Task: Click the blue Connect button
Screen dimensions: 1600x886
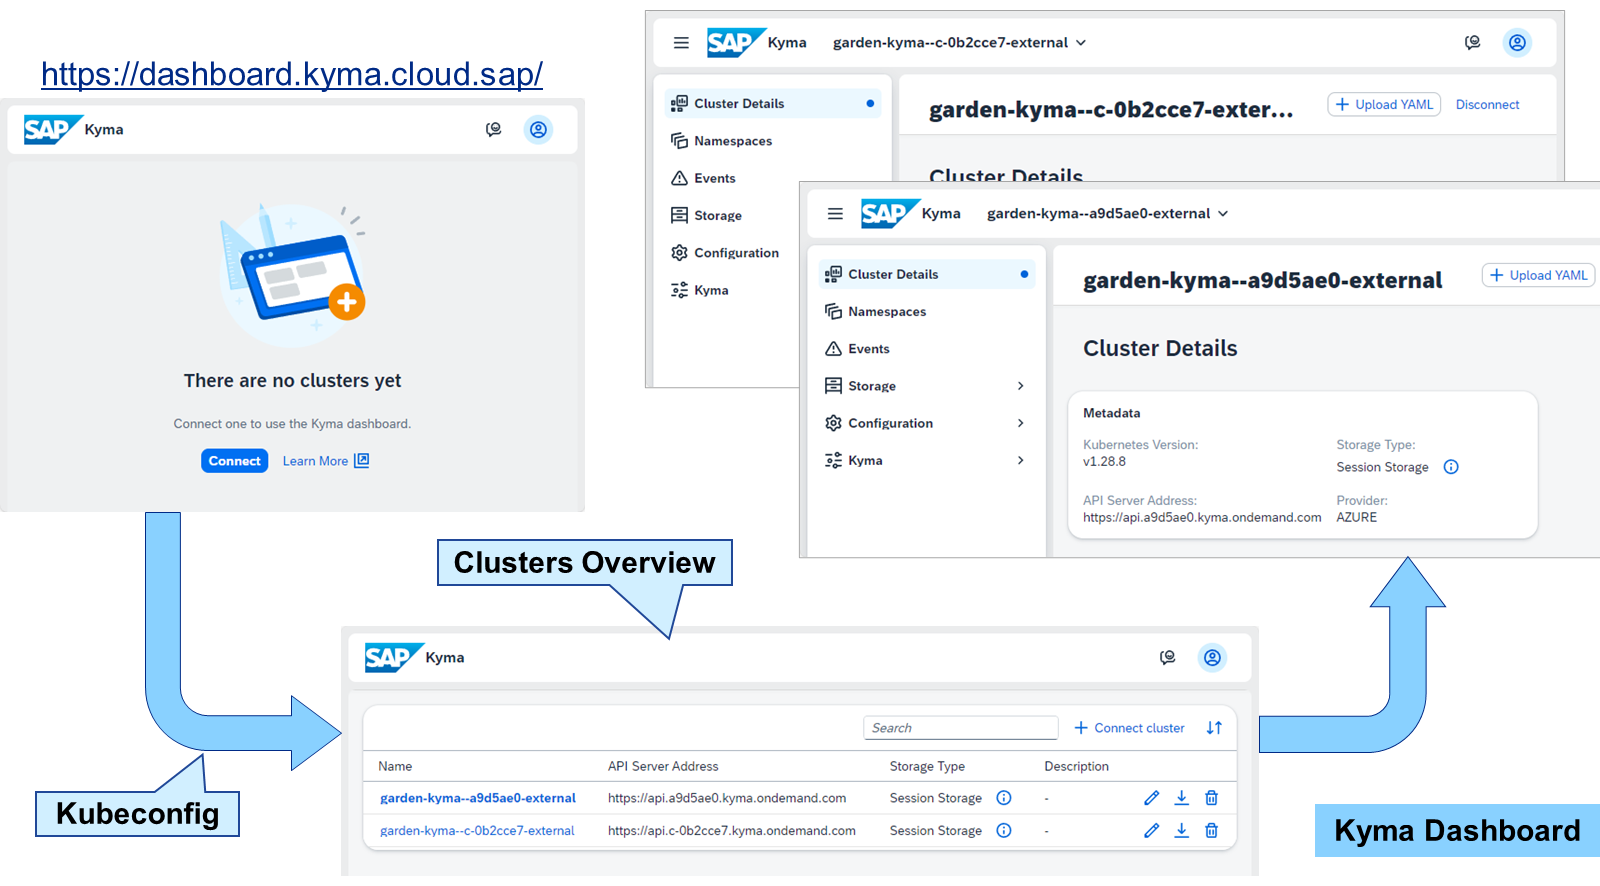Action: (235, 461)
